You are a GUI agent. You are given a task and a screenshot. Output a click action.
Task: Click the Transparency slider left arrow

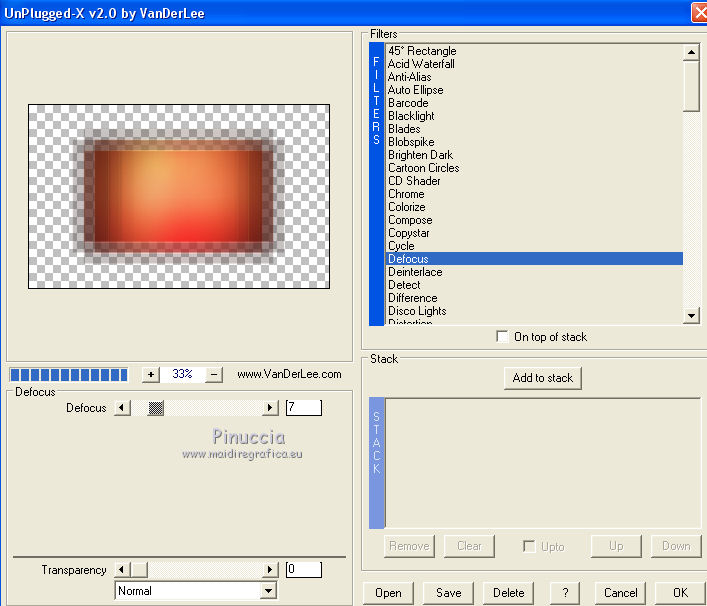122,569
